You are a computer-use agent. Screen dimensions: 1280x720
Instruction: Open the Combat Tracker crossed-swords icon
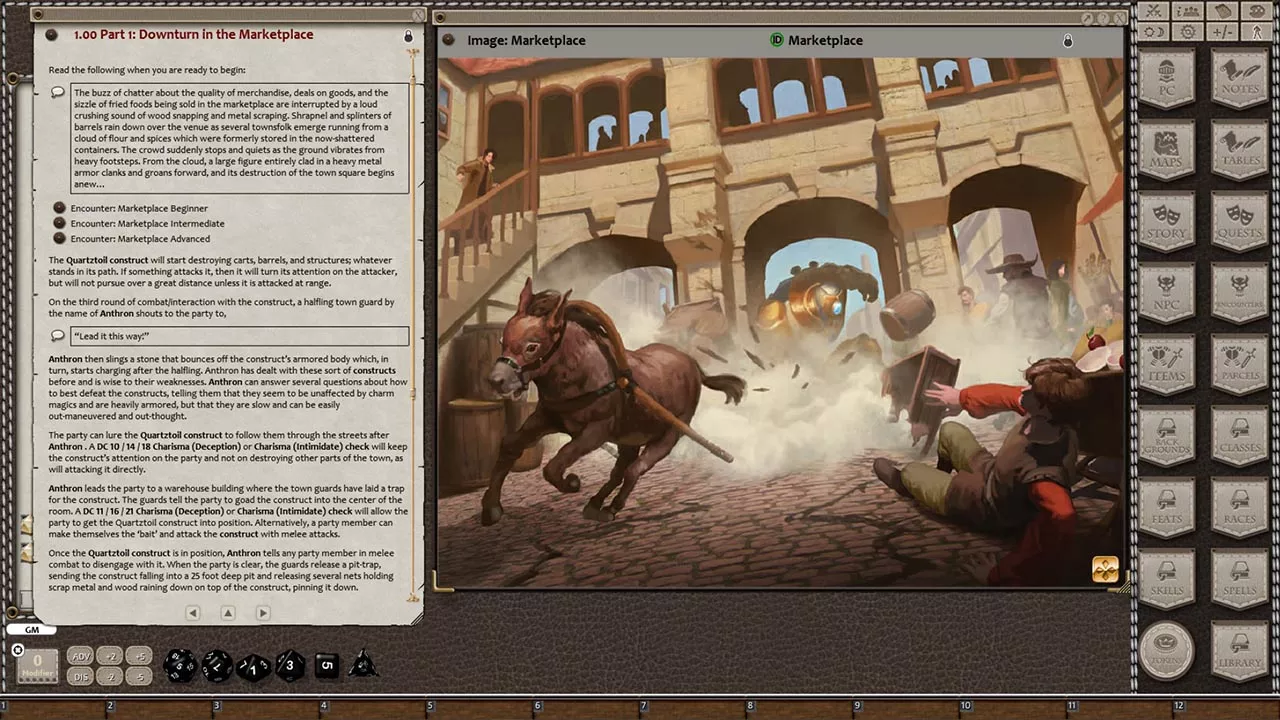click(x=1153, y=11)
